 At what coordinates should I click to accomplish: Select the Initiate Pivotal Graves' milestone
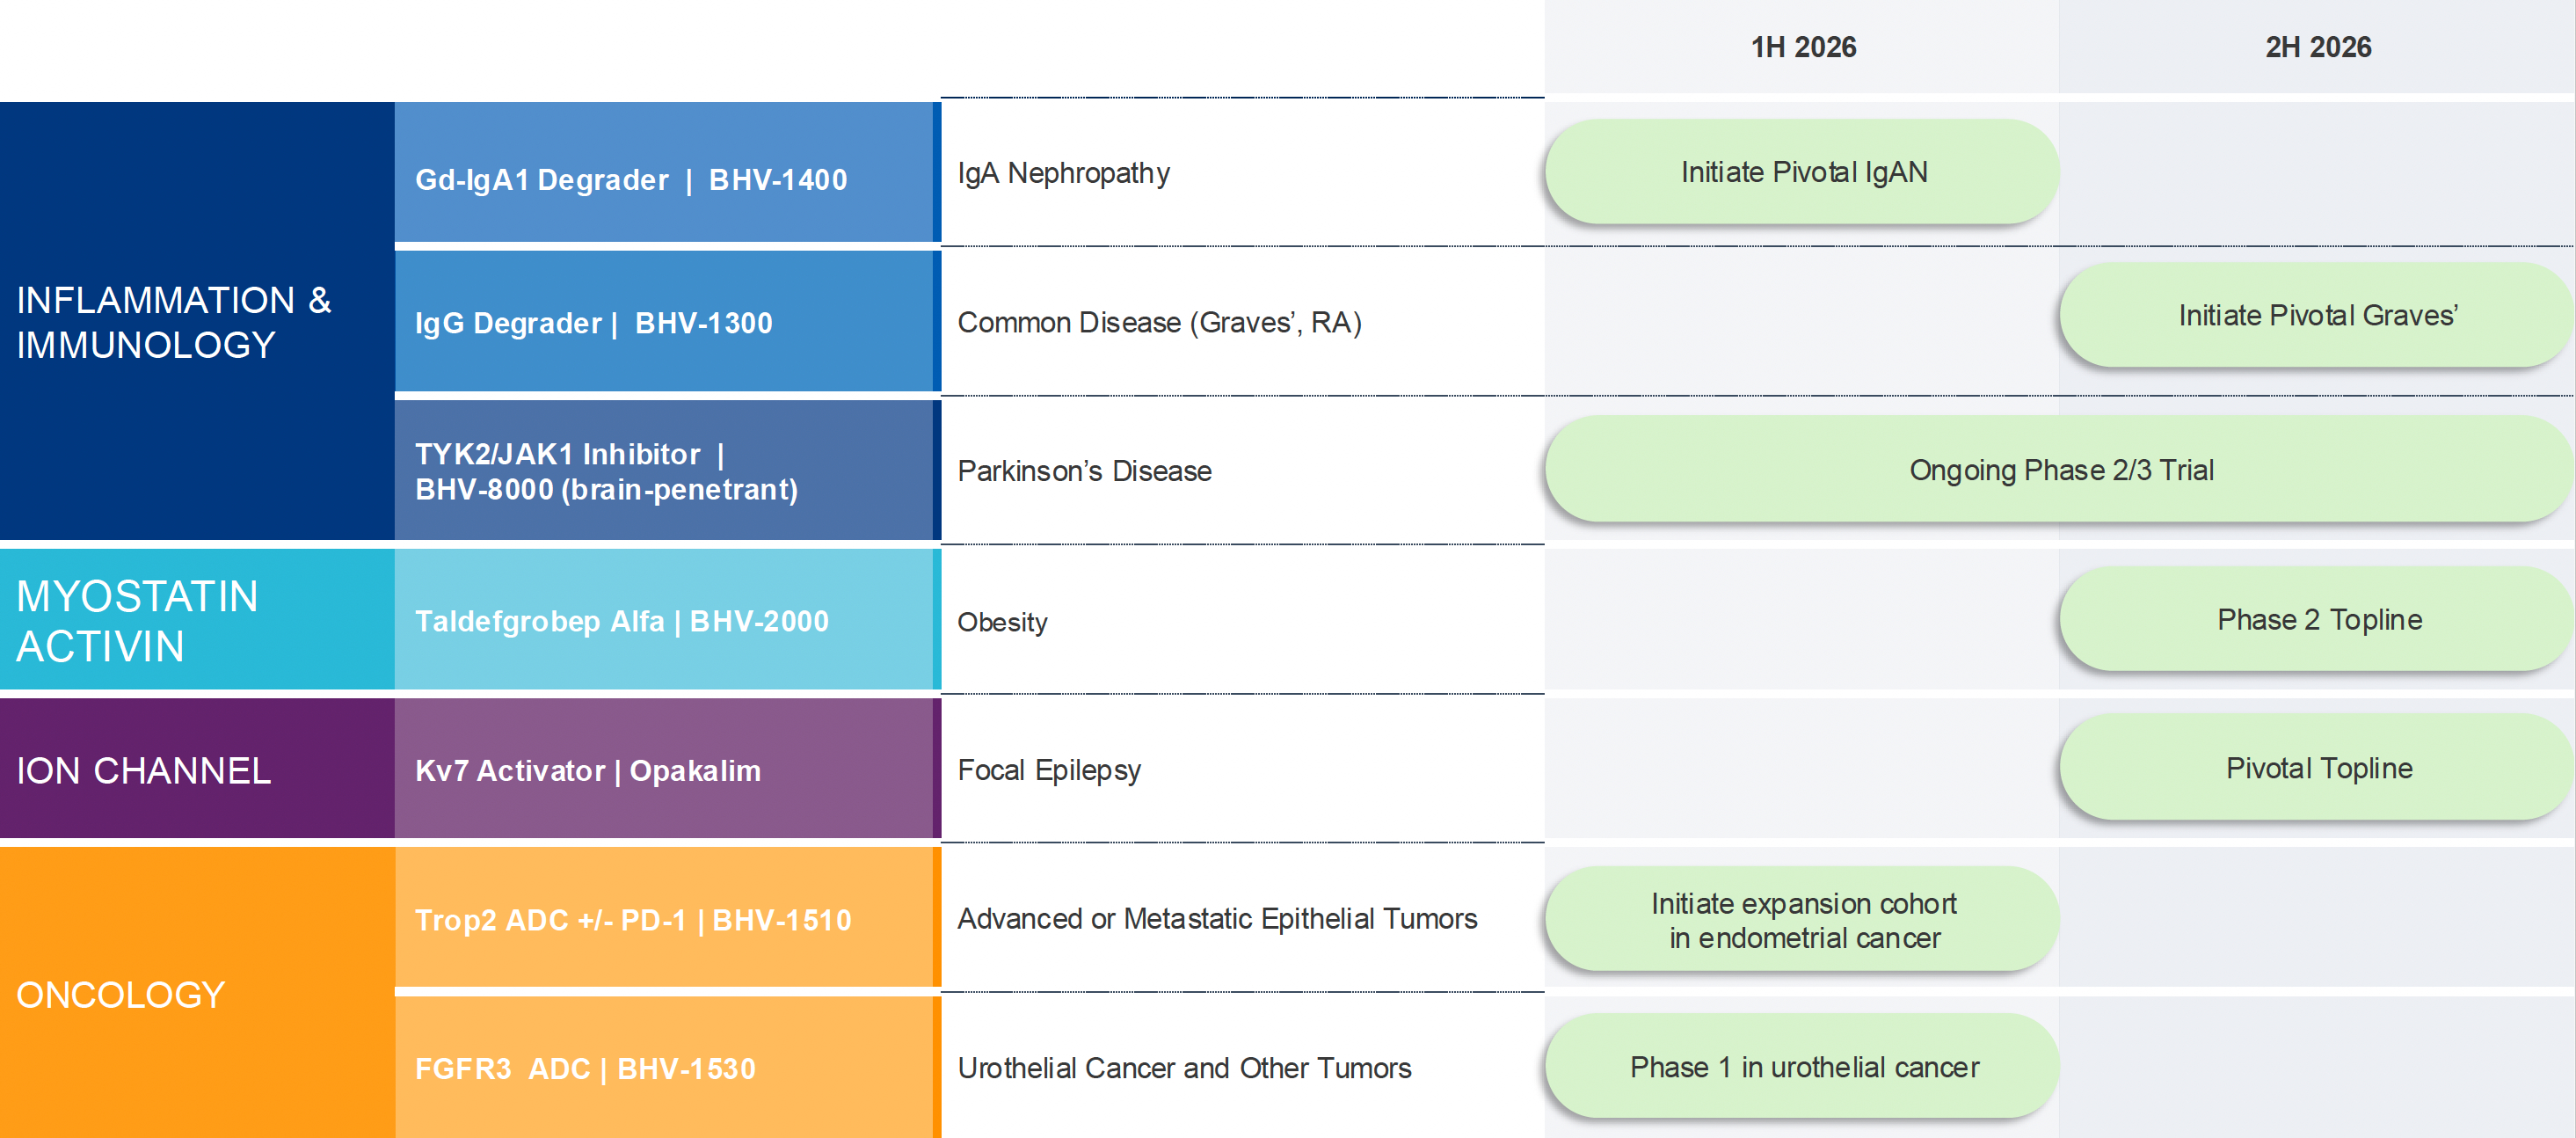2316,316
